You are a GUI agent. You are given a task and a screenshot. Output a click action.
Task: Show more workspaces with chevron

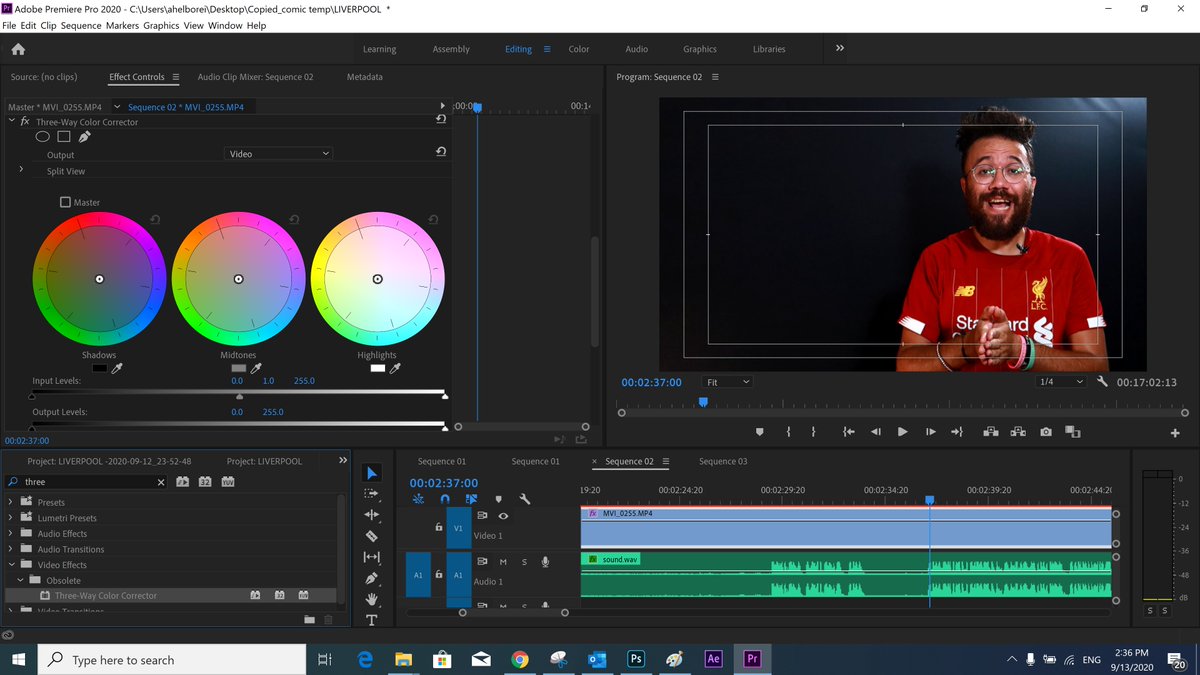[839, 48]
